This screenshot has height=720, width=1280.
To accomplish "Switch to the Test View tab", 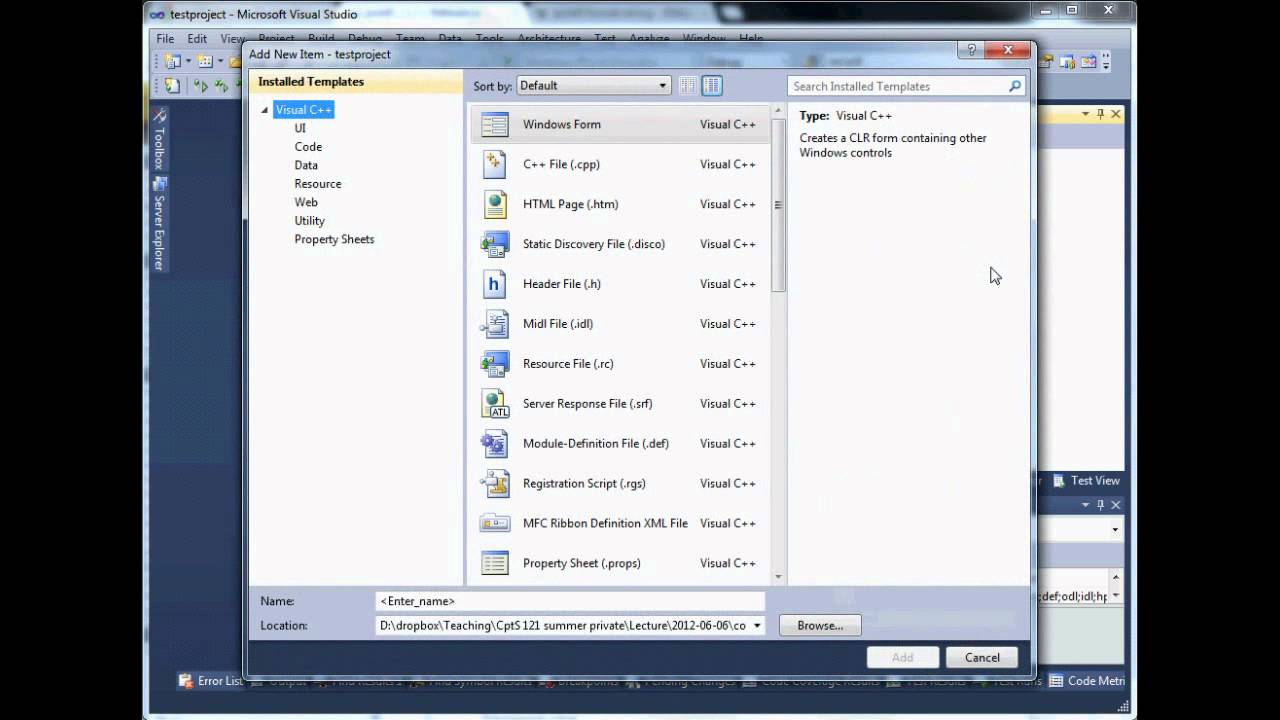I will click(x=1086, y=481).
